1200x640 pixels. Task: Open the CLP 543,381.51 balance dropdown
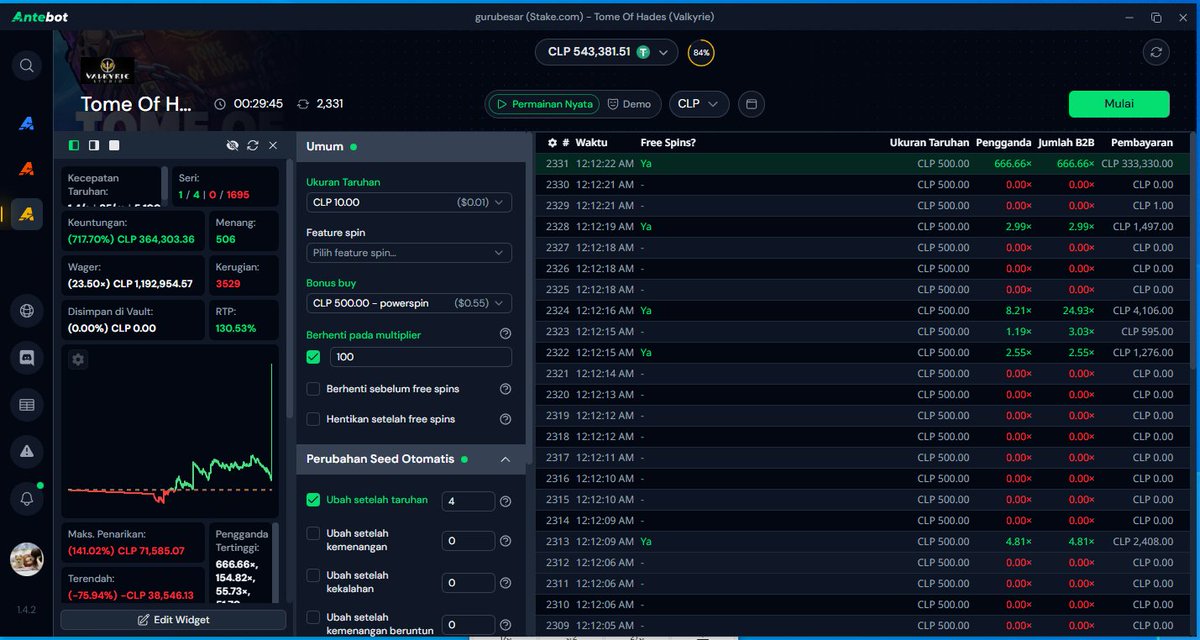pos(607,52)
